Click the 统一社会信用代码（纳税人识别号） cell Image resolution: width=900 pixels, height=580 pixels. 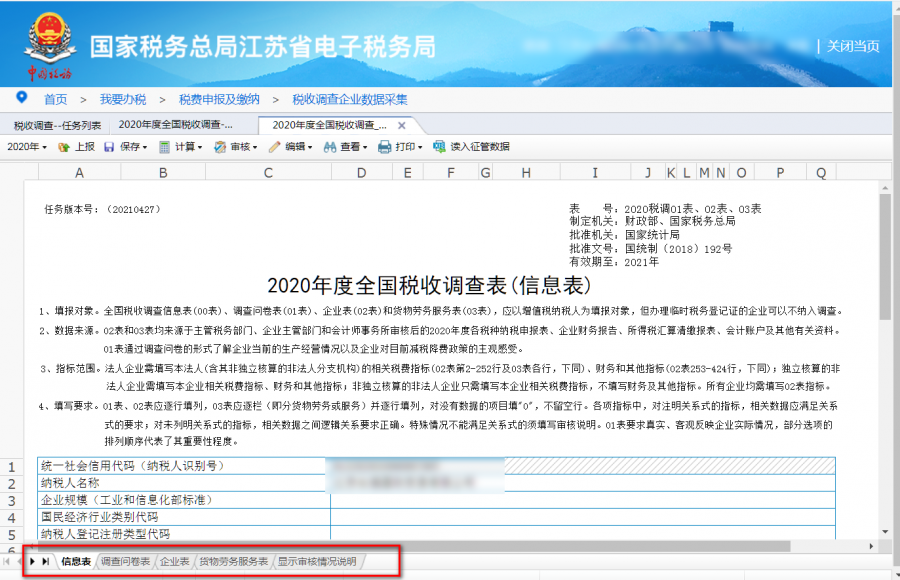click(x=184, y=466)
